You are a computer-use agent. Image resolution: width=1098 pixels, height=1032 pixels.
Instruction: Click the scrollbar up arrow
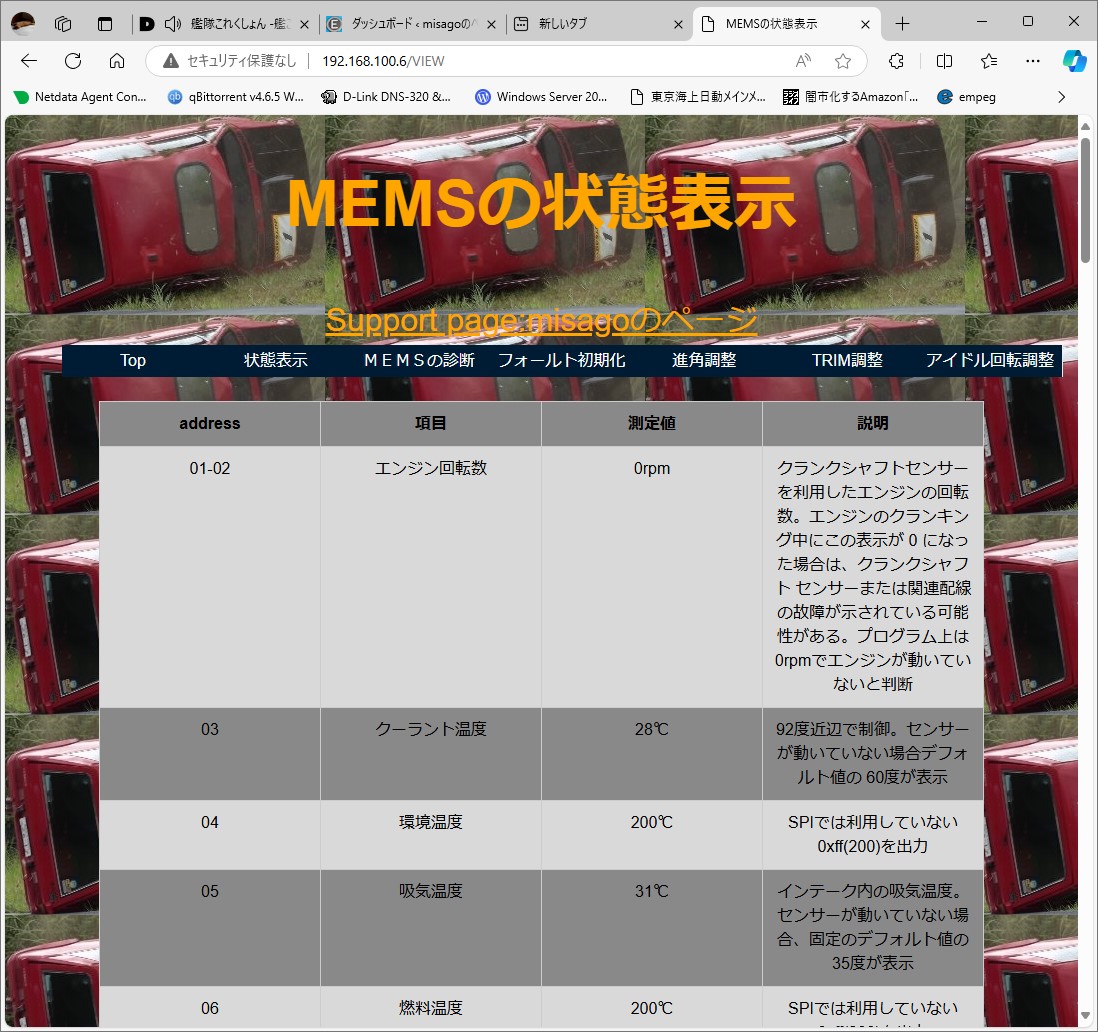pos(1085,127)
